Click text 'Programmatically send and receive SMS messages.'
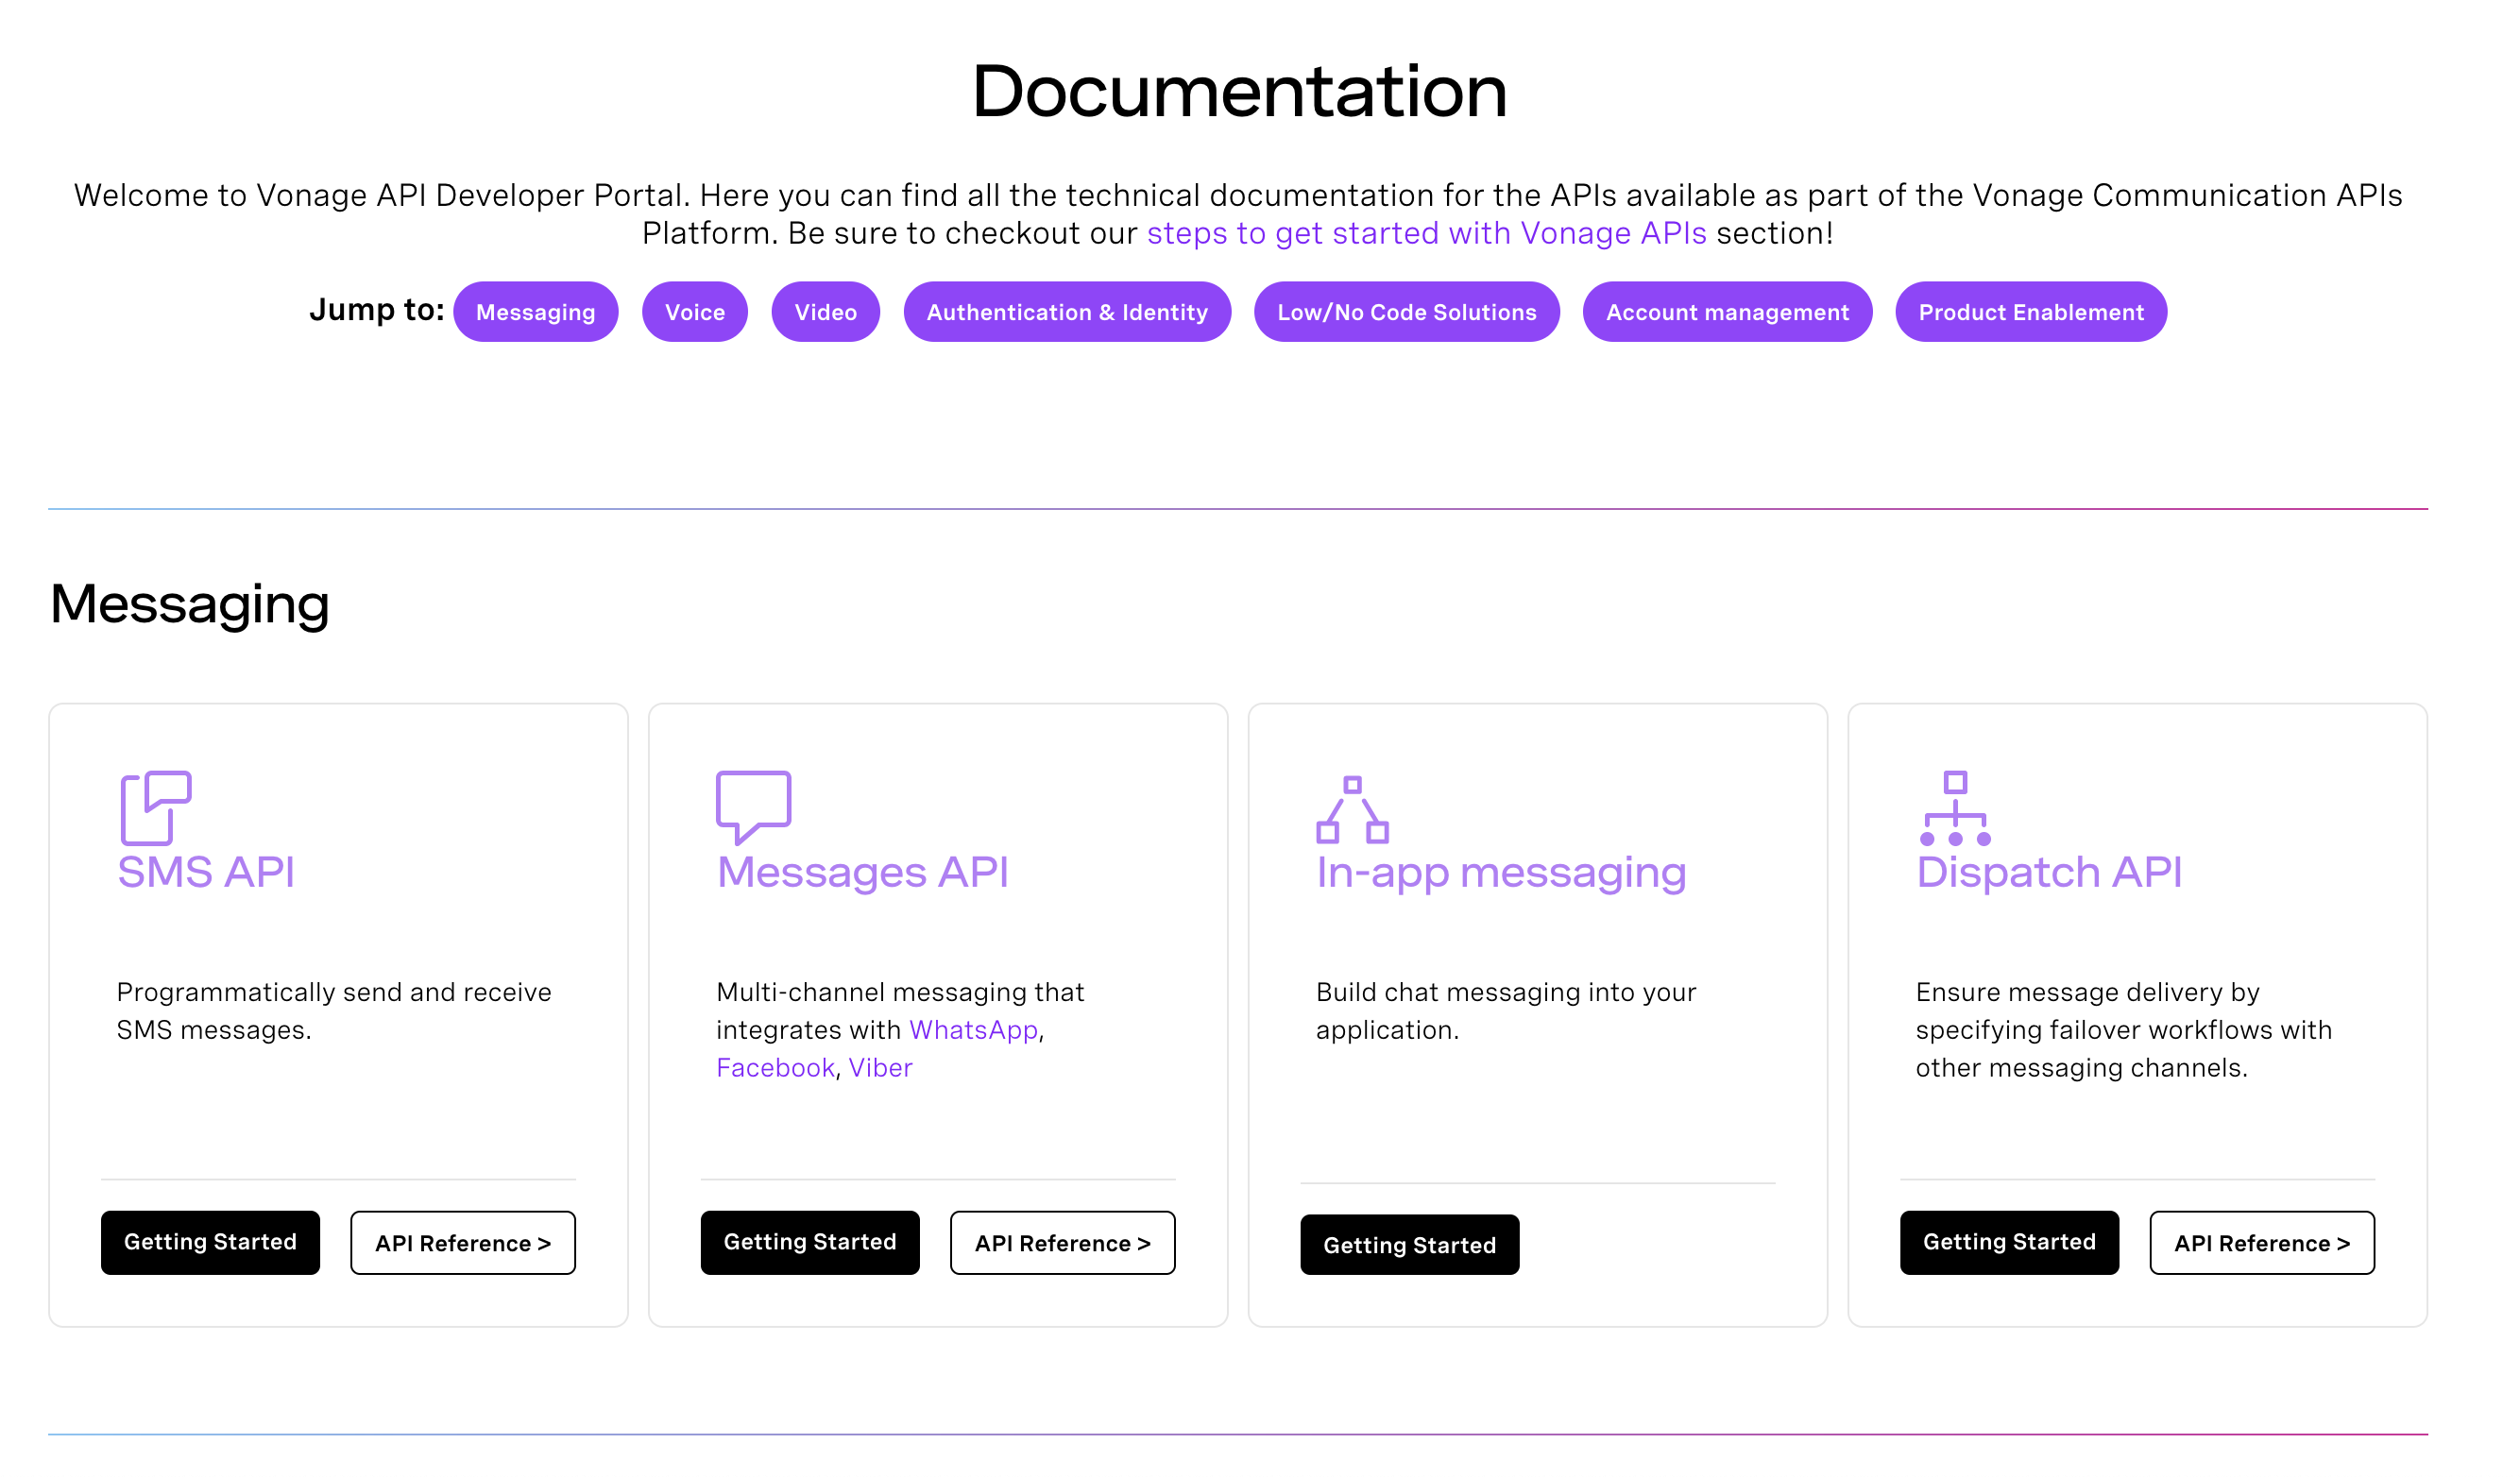This screenshot has width=2520, height=1477. point(334,1011)
